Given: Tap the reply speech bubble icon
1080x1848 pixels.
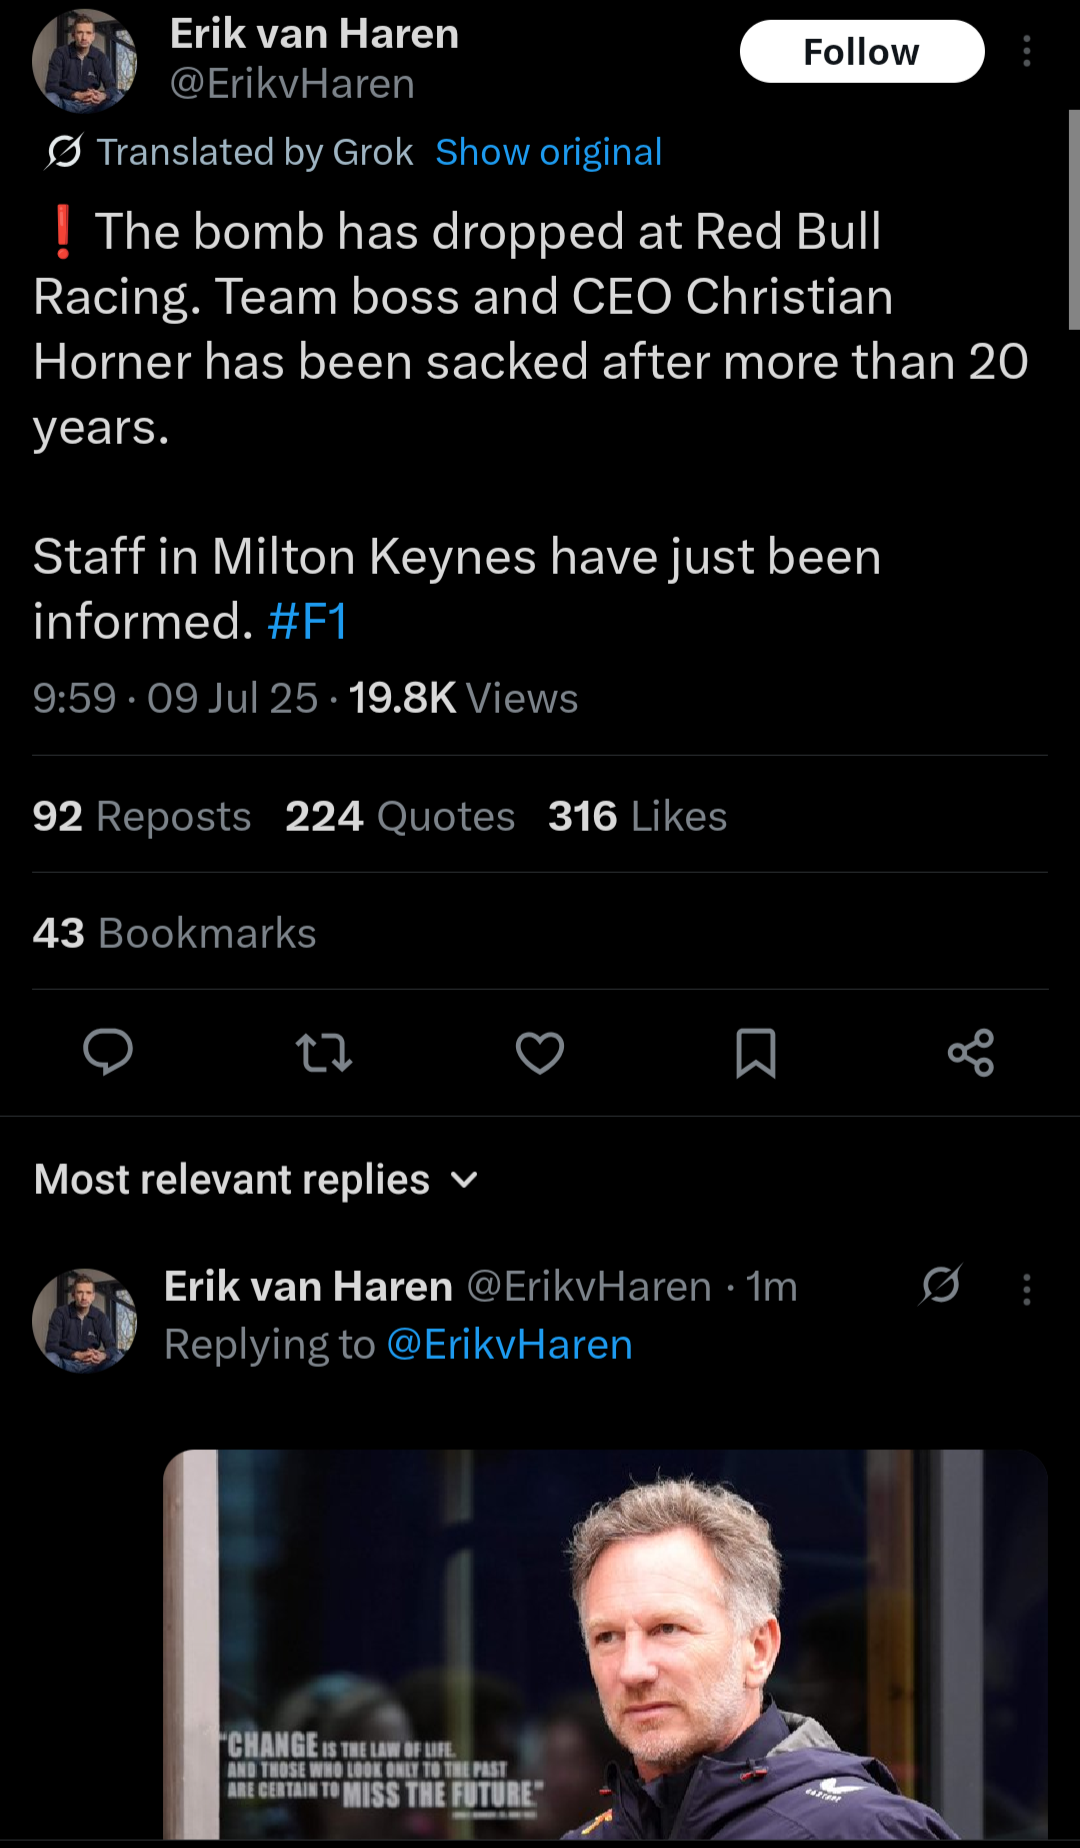Looking at the screenshot, I should point(108,1052).
